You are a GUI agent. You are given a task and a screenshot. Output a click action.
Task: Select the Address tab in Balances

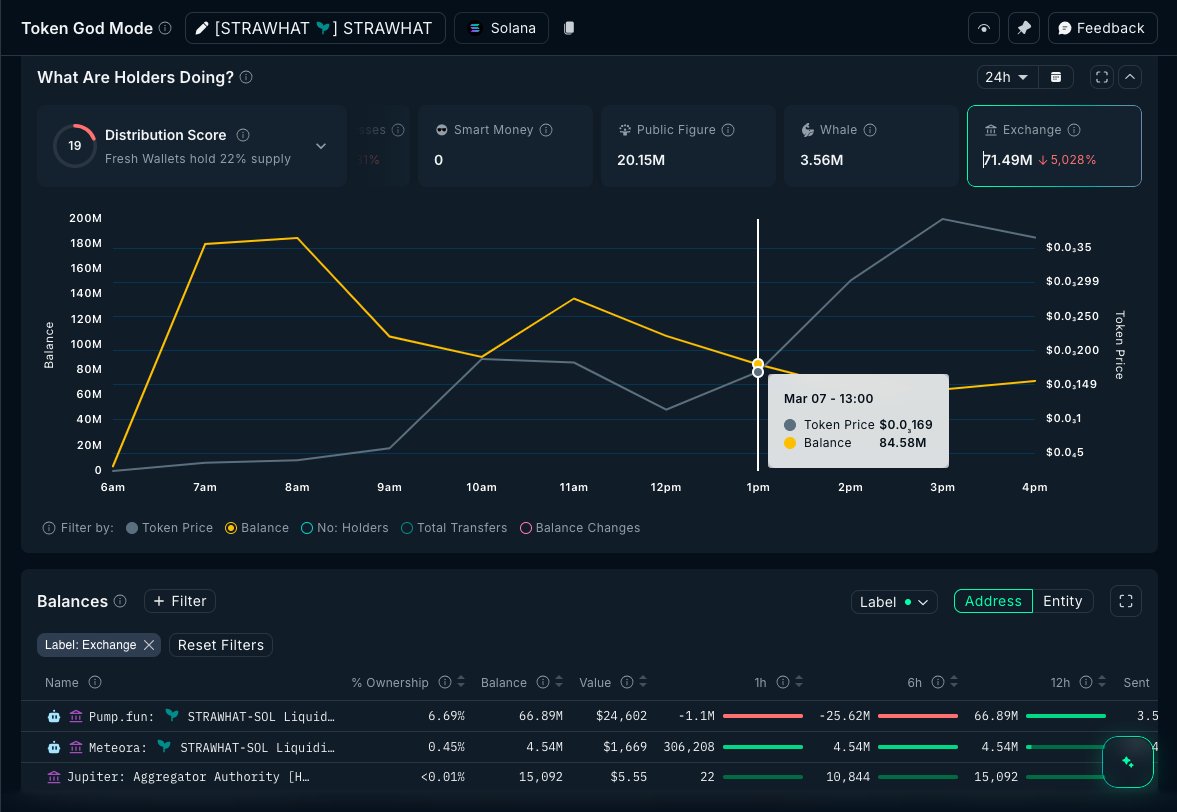click(992, 601)
